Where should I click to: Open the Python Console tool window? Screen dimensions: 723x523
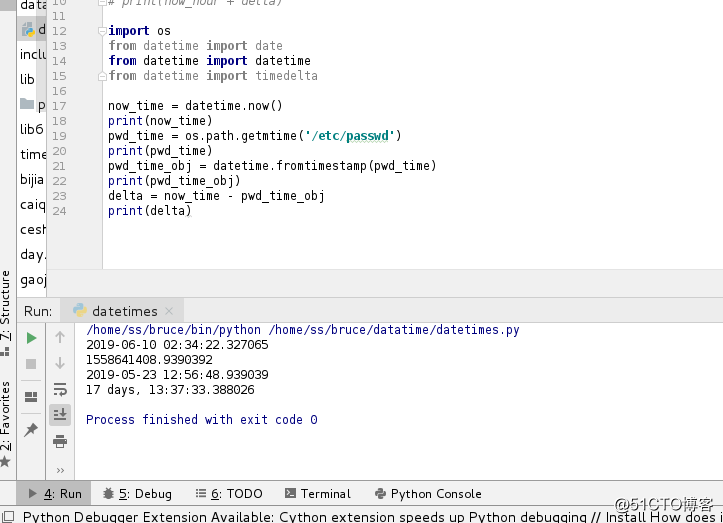[428, 494]
